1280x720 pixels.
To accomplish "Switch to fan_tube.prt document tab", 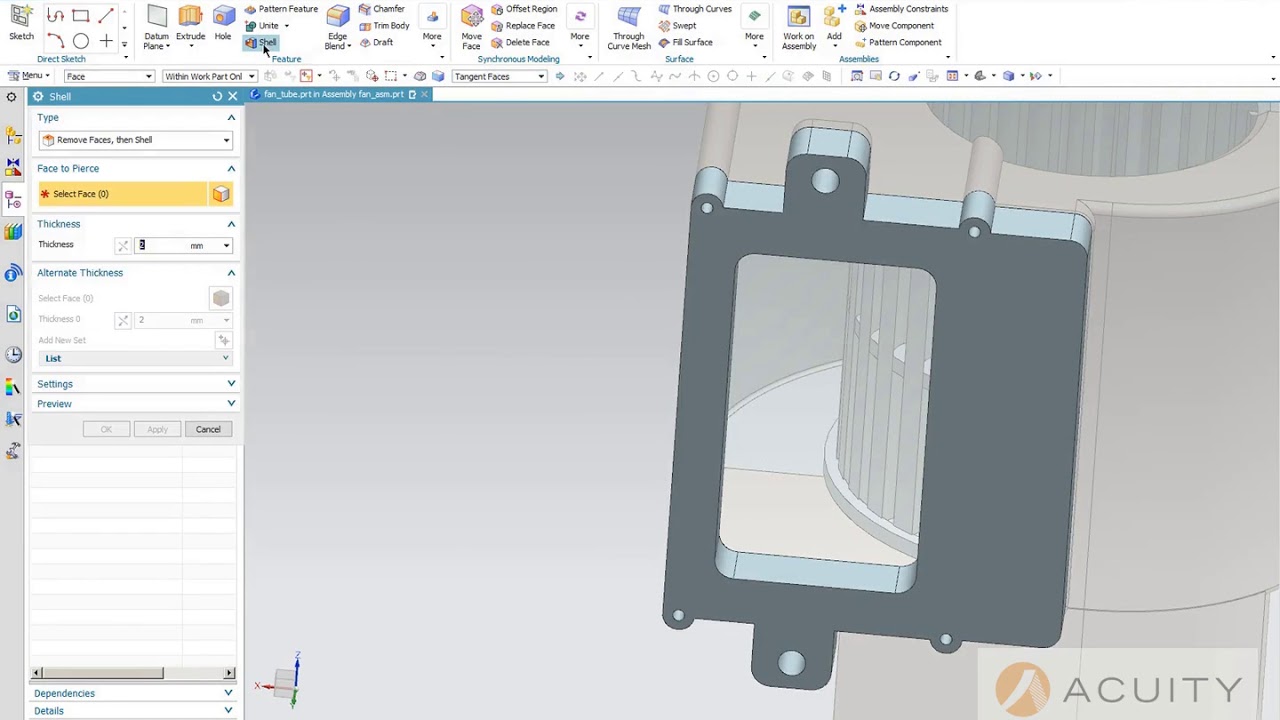I will [x=334, y=94].
